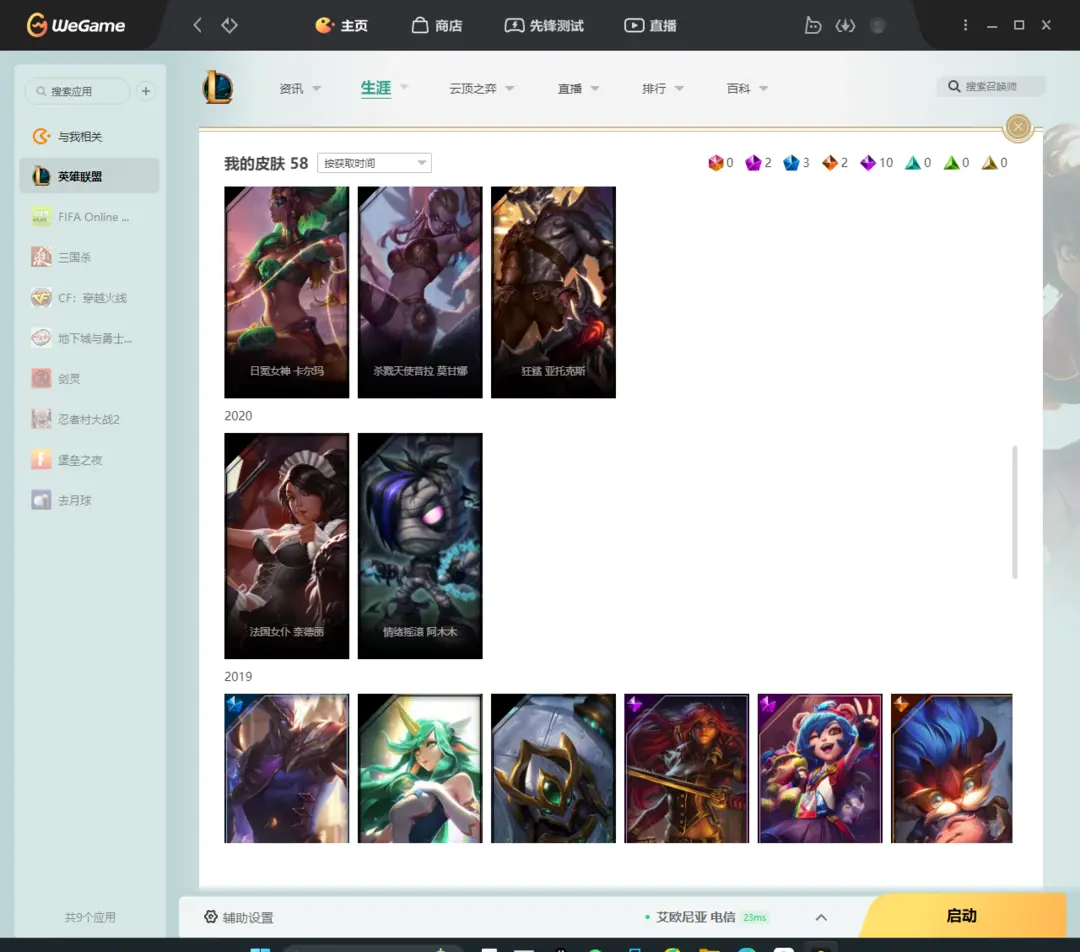Click the 2020 year label

(x=238, y=416)
